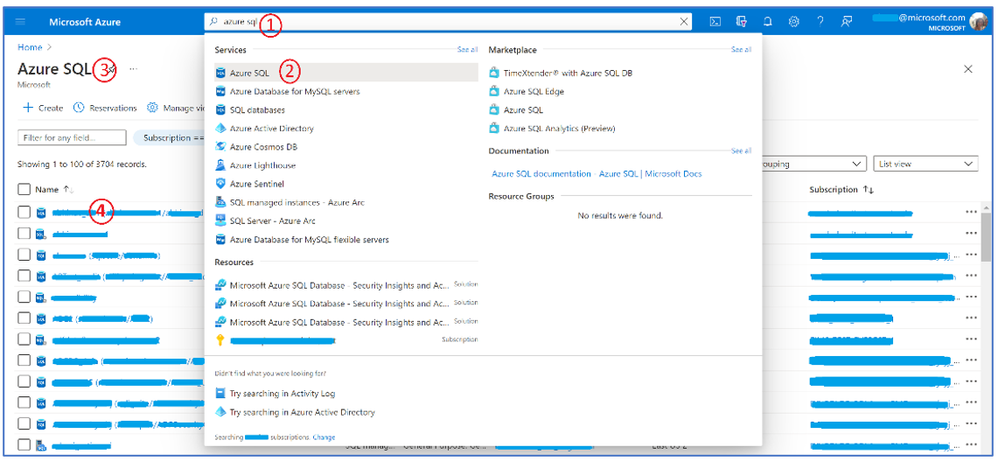Open the Manage view menu

(175, 108)
